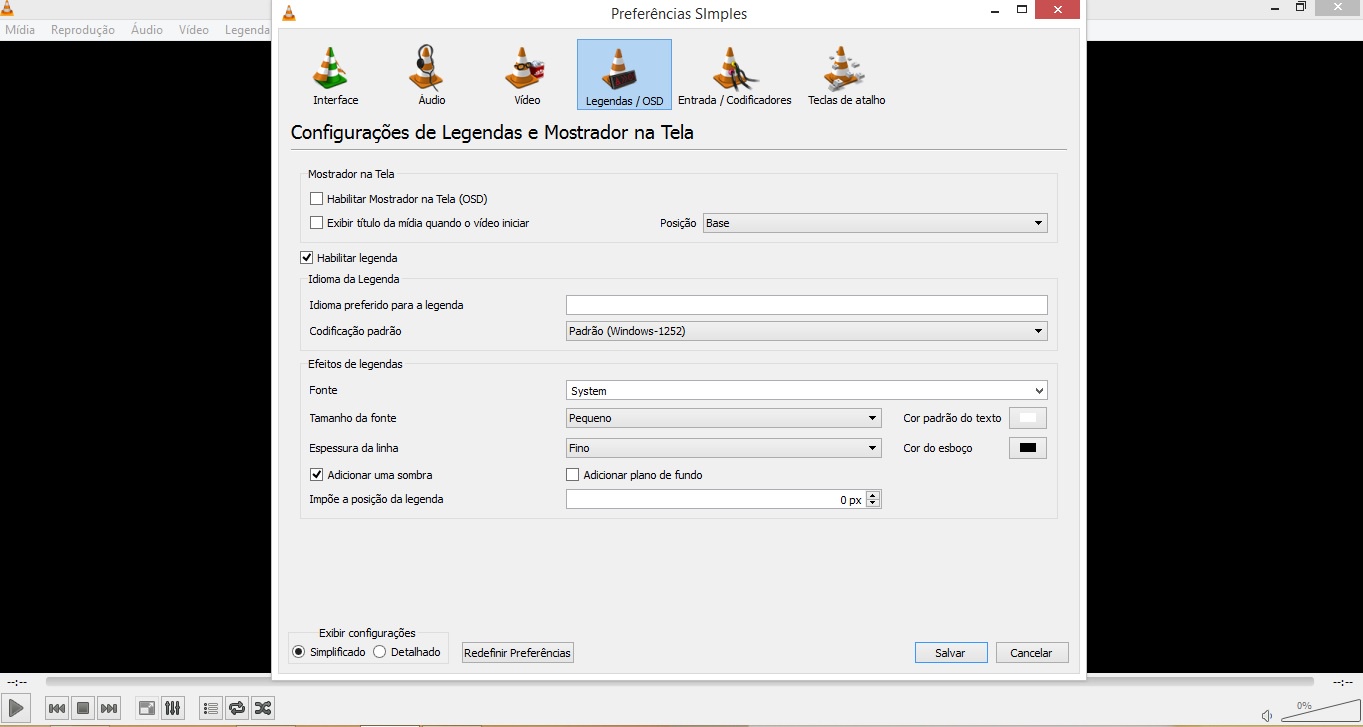Click the Redefinir Preferências button
The width and height of the screenshot is (1363, 727).
(517, 653)
